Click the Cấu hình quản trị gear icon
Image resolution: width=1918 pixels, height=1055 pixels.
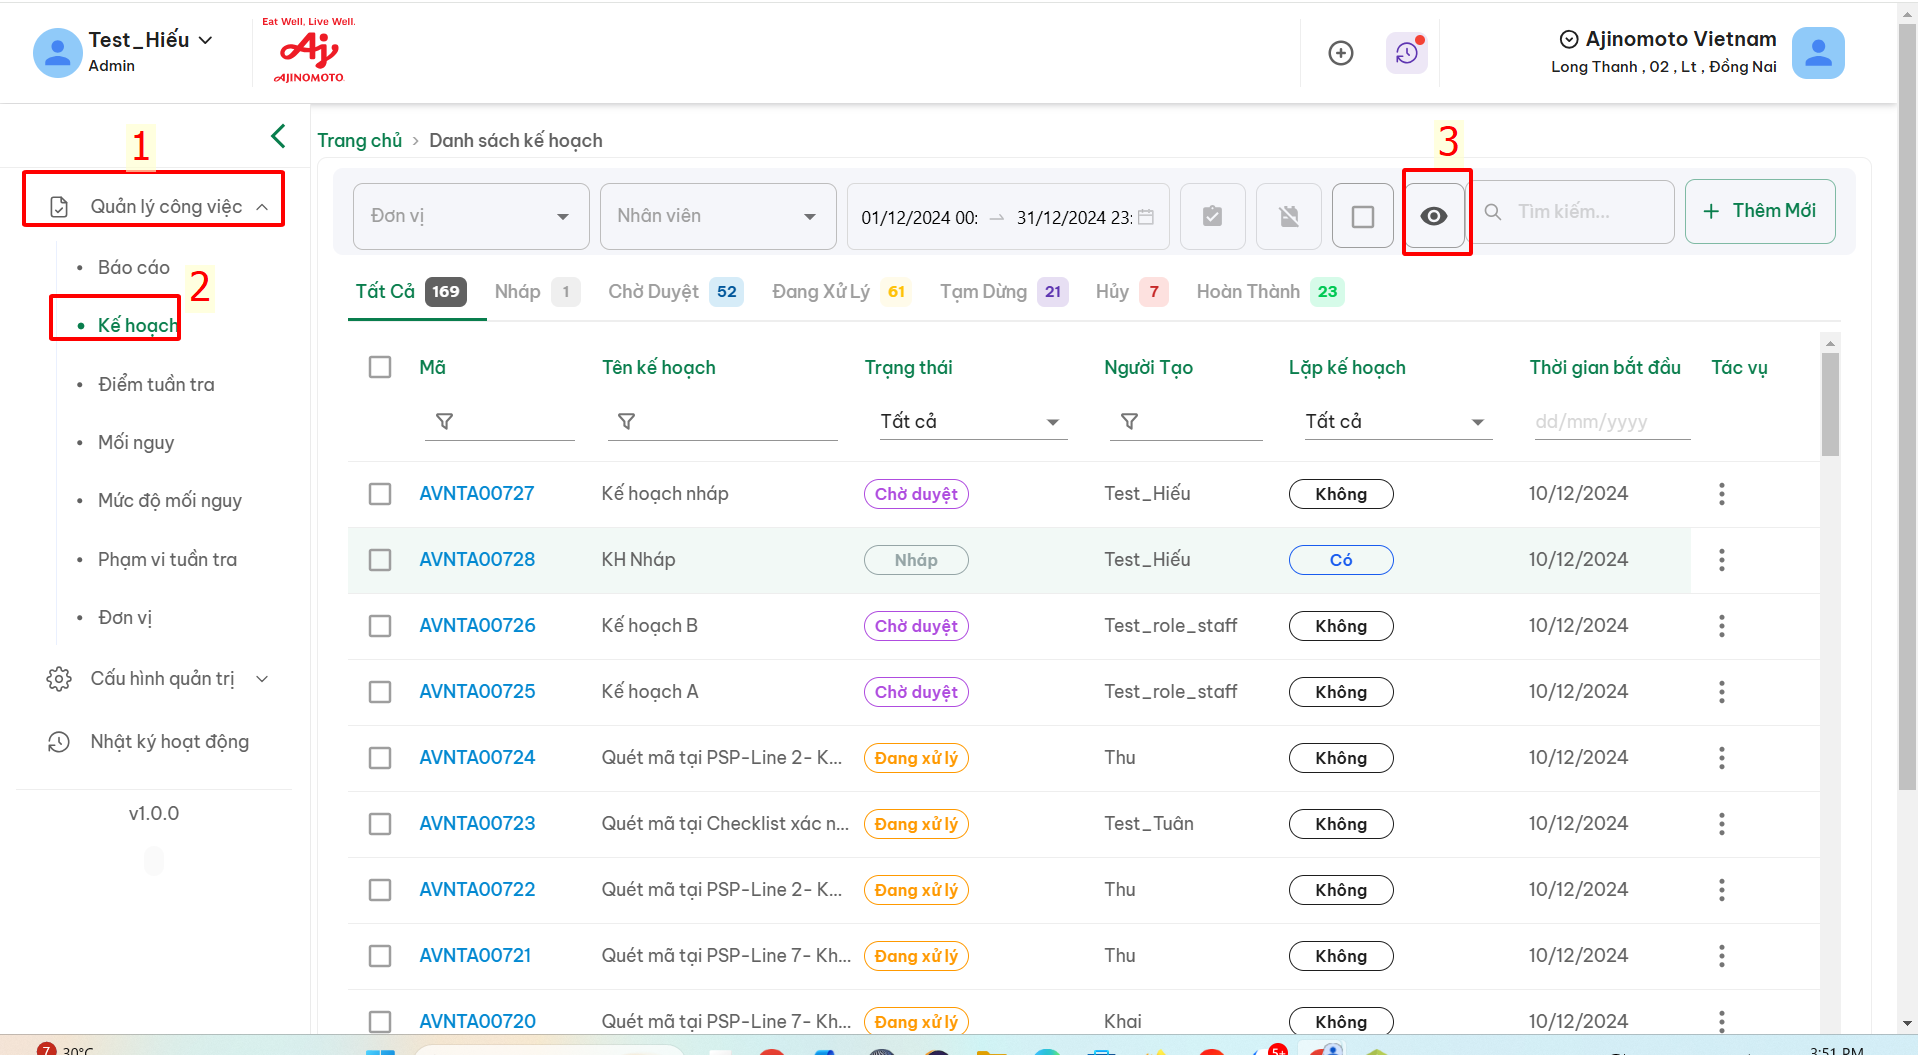point(59,679)
